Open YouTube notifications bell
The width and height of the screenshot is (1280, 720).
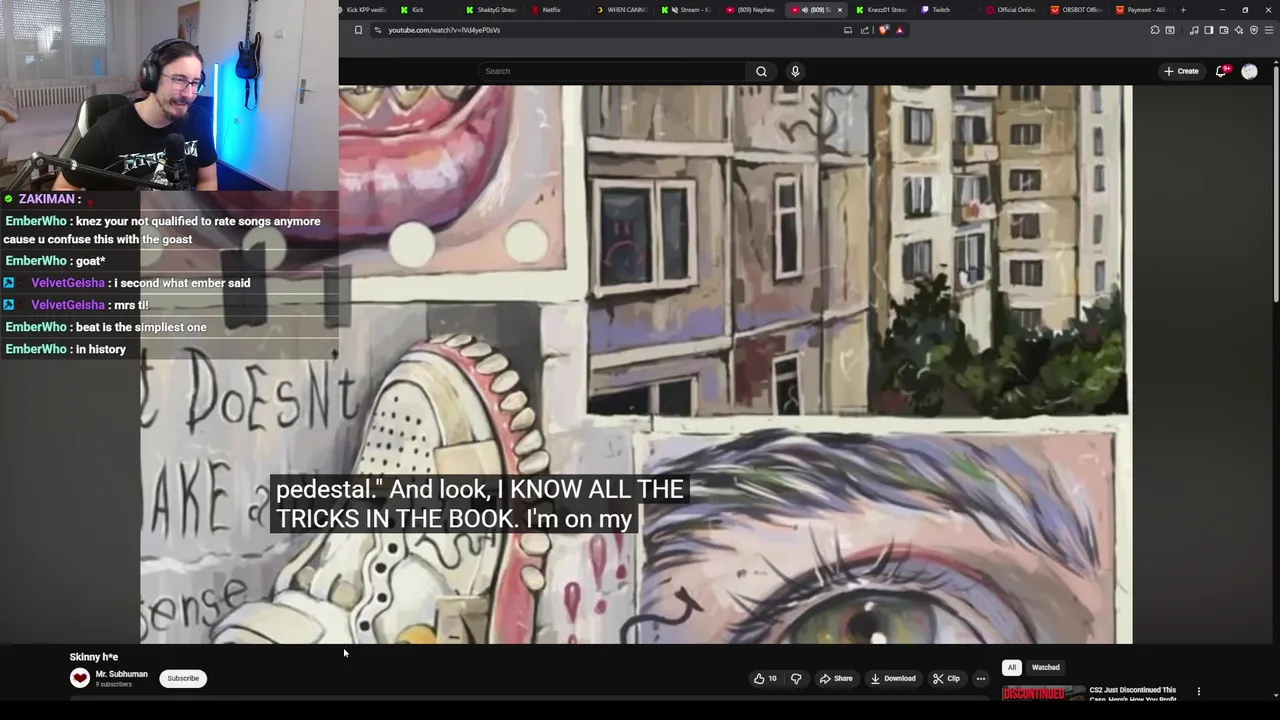coord(1222,71)
